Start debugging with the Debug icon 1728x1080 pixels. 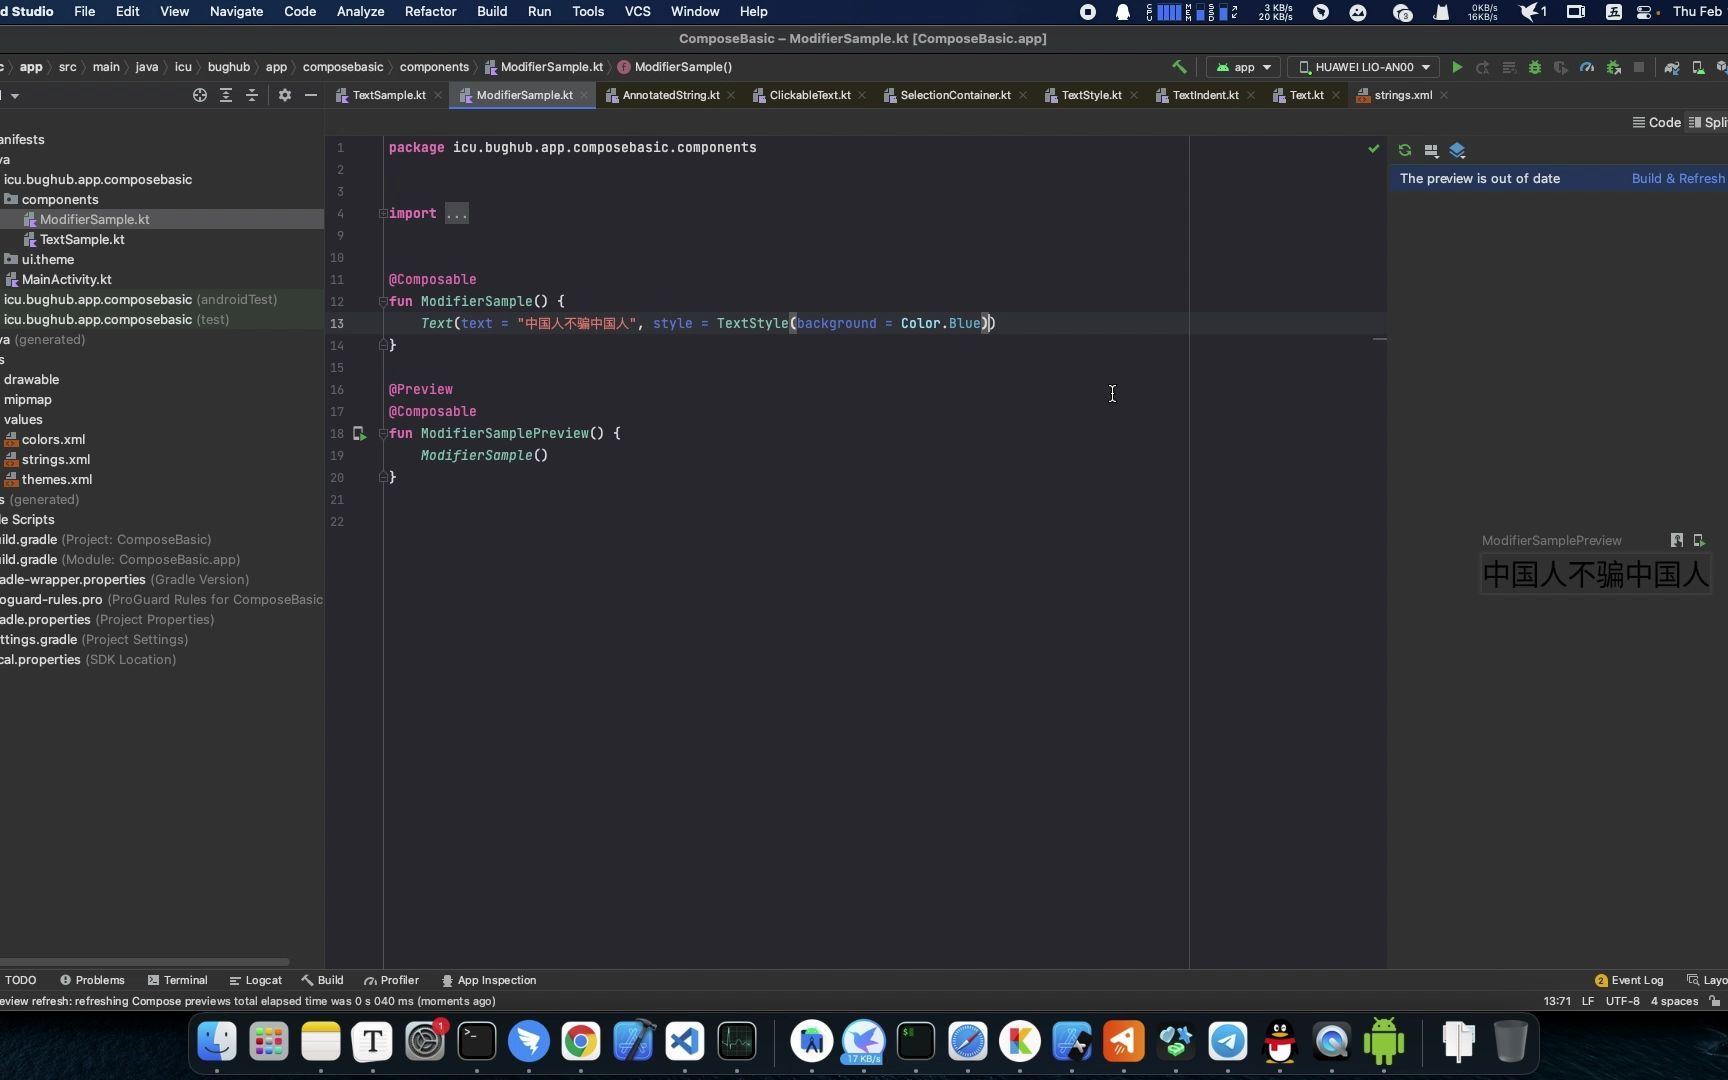(1536, 67)
